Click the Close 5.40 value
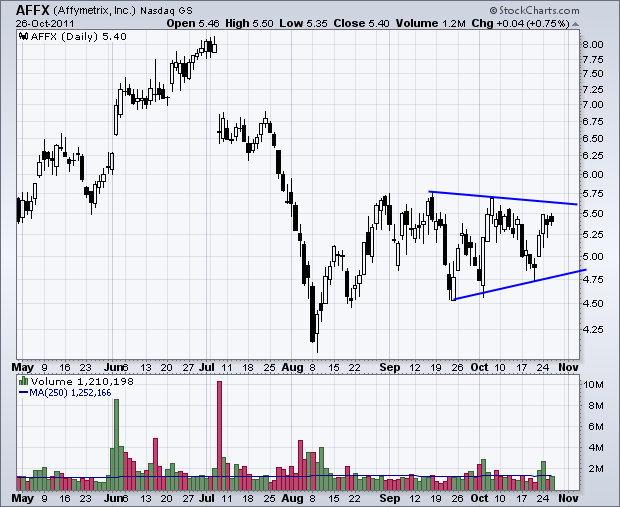The image size is (620, 507). [x=361, y=23]
